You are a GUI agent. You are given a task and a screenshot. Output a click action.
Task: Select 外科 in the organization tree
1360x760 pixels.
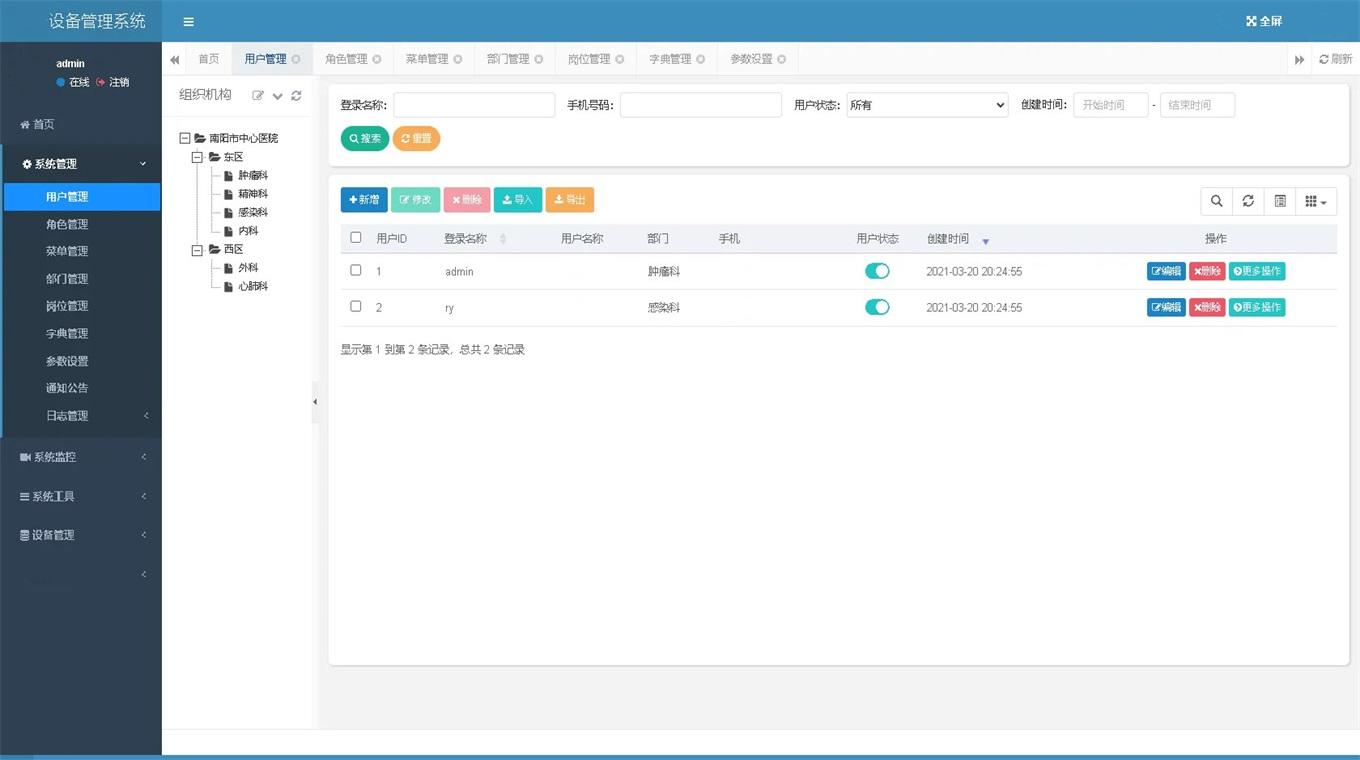coord(248,268)
